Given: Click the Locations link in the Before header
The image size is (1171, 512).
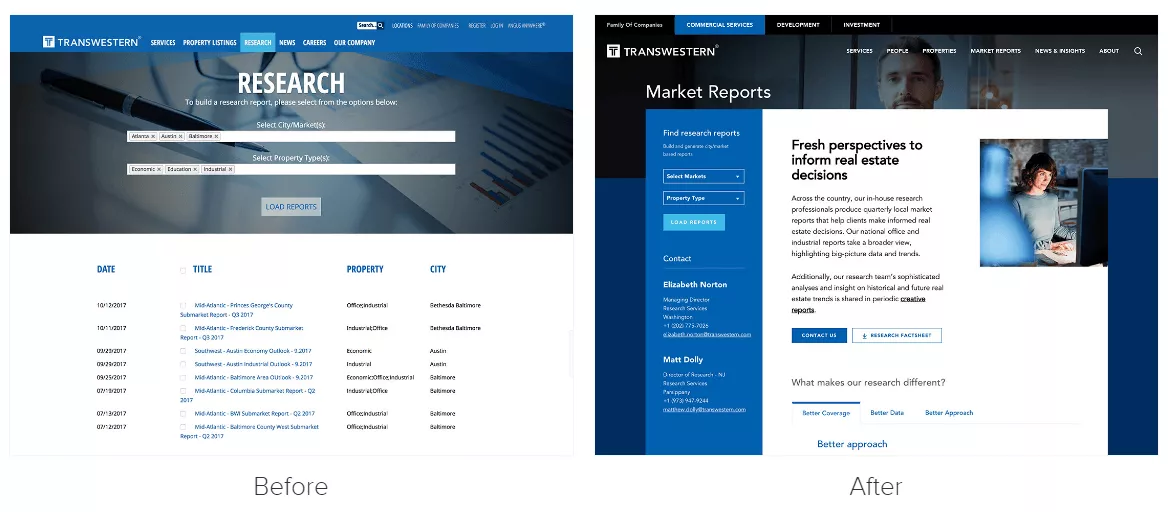Looking at the screenshot, I should (x=402, y=25).
